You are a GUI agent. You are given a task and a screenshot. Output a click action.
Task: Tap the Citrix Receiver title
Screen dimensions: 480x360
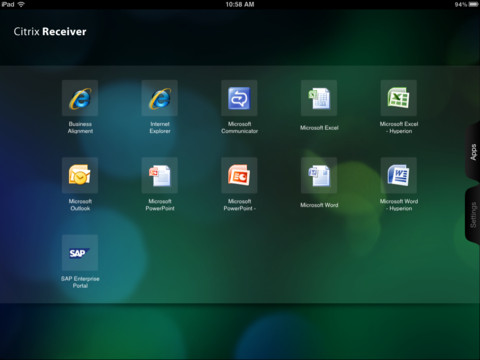coord(50,32)
